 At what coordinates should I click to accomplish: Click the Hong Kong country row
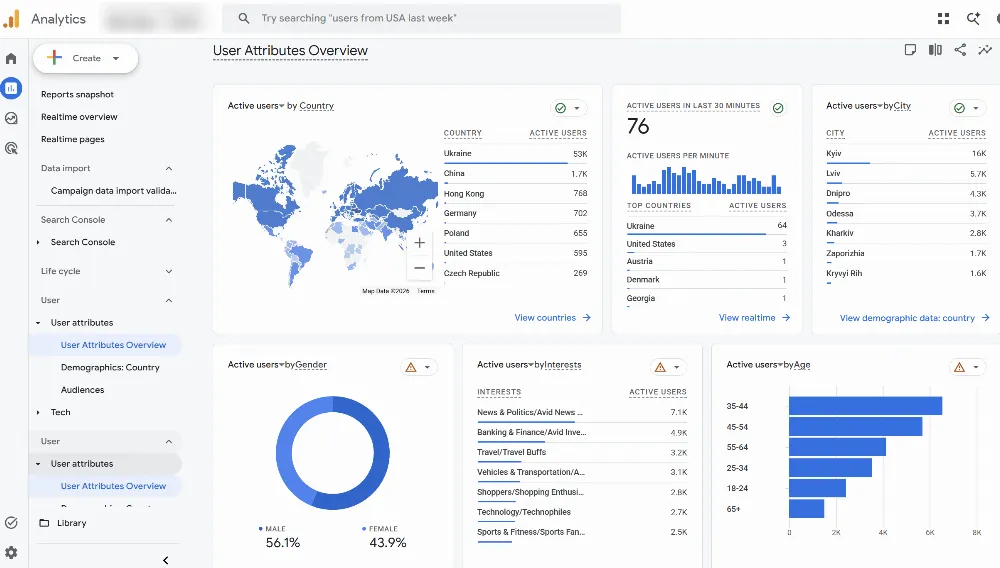(515, 193)
